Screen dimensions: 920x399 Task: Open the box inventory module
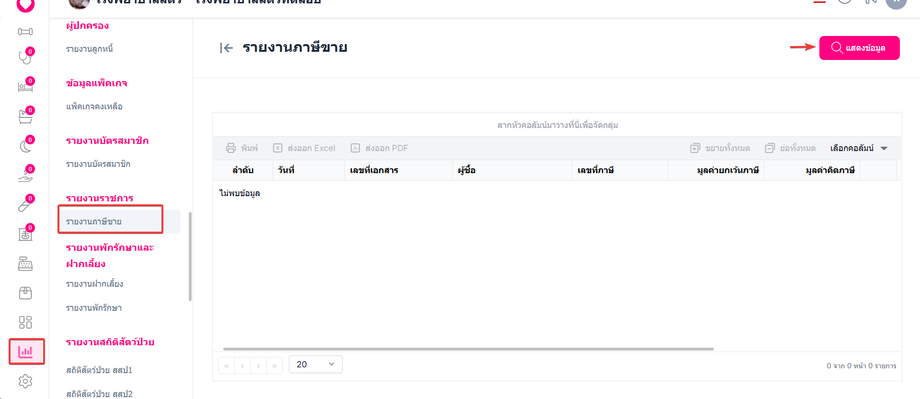[25, 293]
